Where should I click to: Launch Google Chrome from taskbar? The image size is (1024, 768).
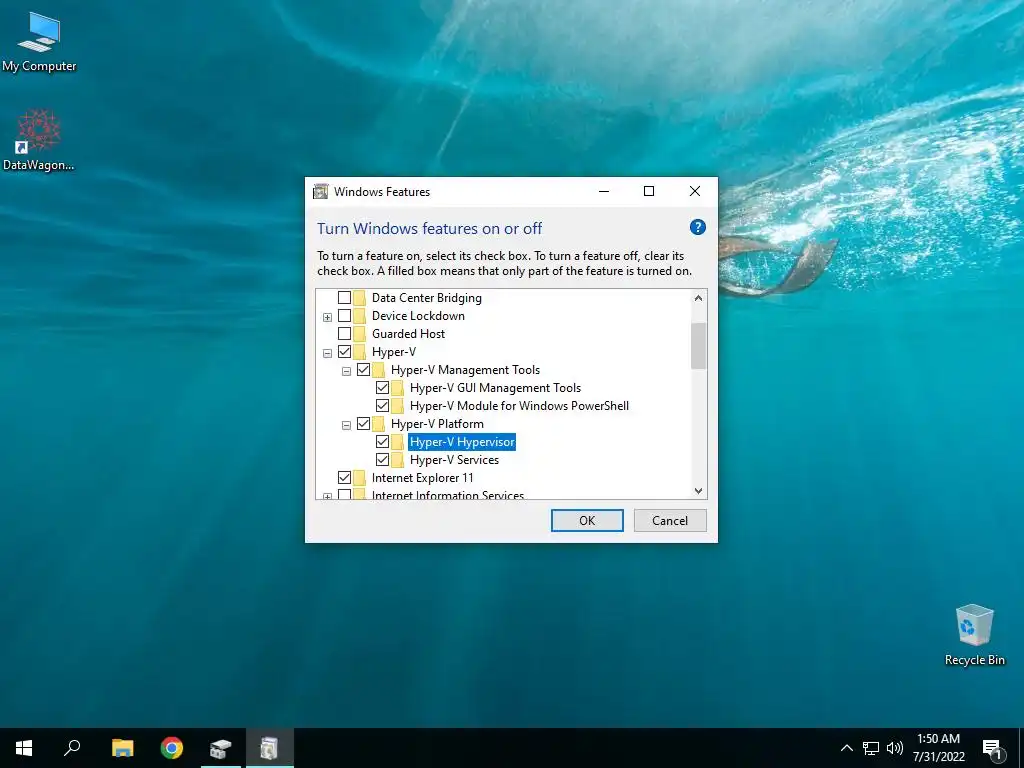[172, 748]
